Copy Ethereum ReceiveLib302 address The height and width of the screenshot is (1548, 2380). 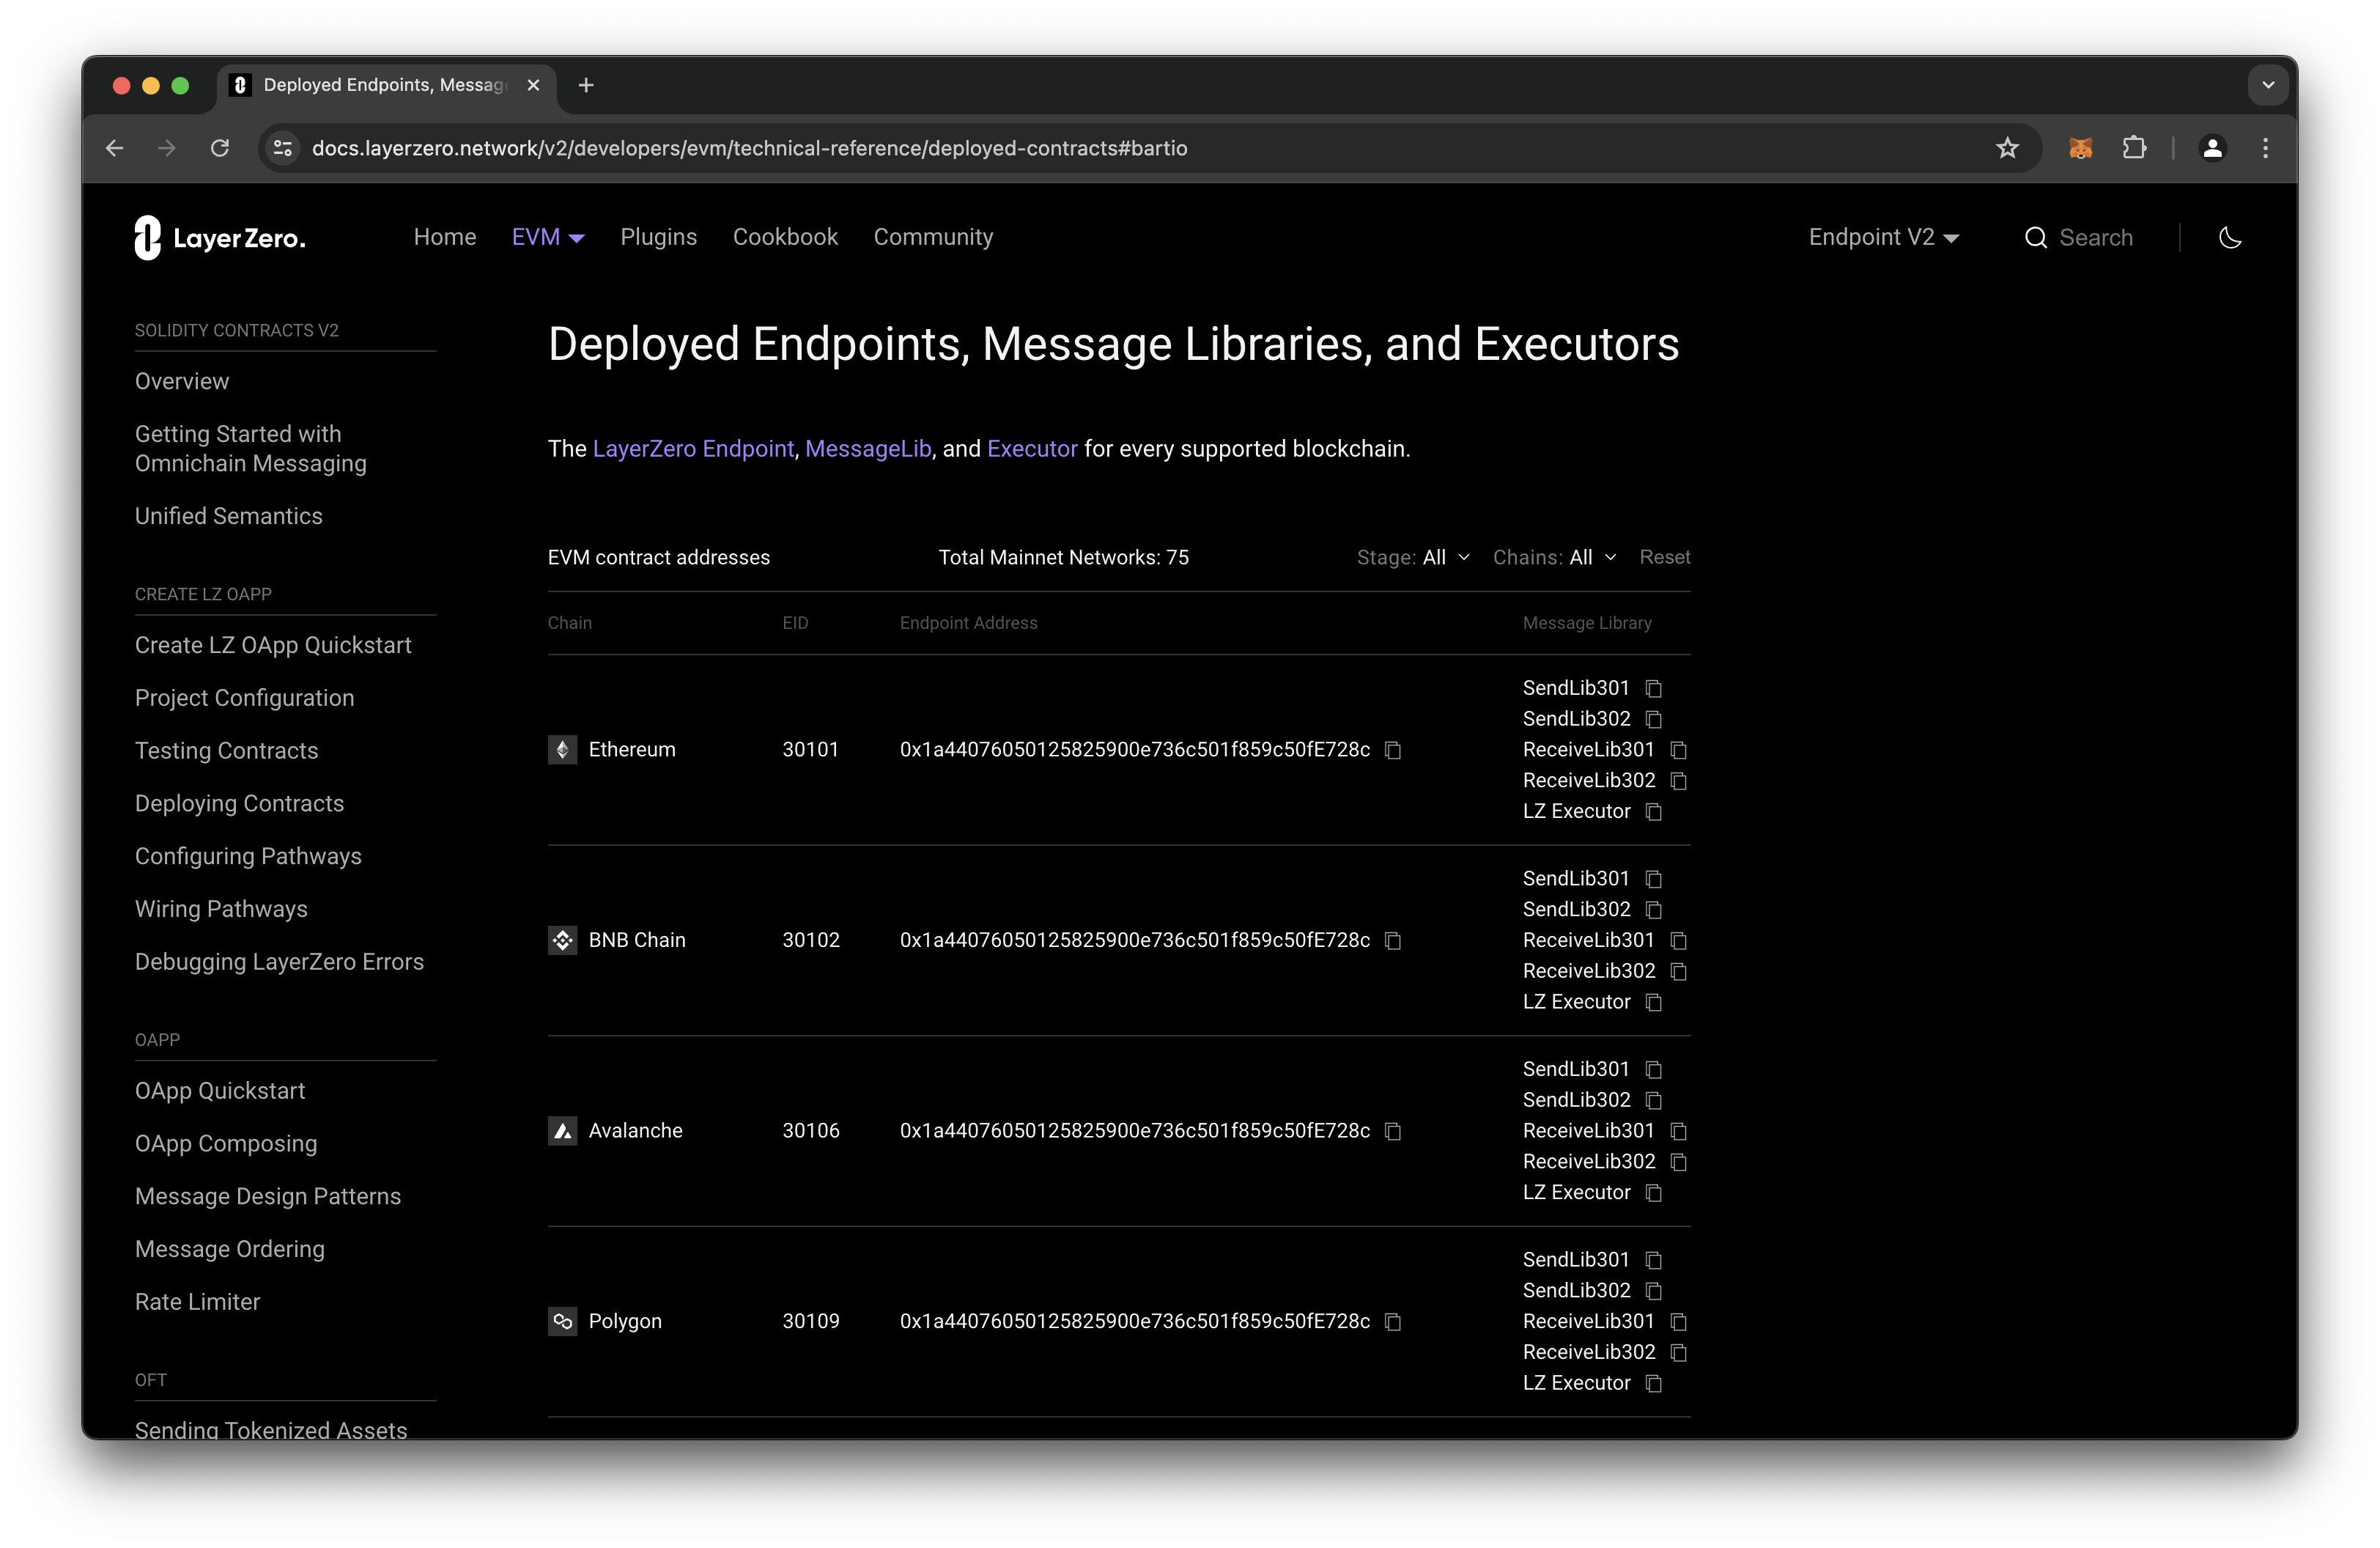(1679, 781)
